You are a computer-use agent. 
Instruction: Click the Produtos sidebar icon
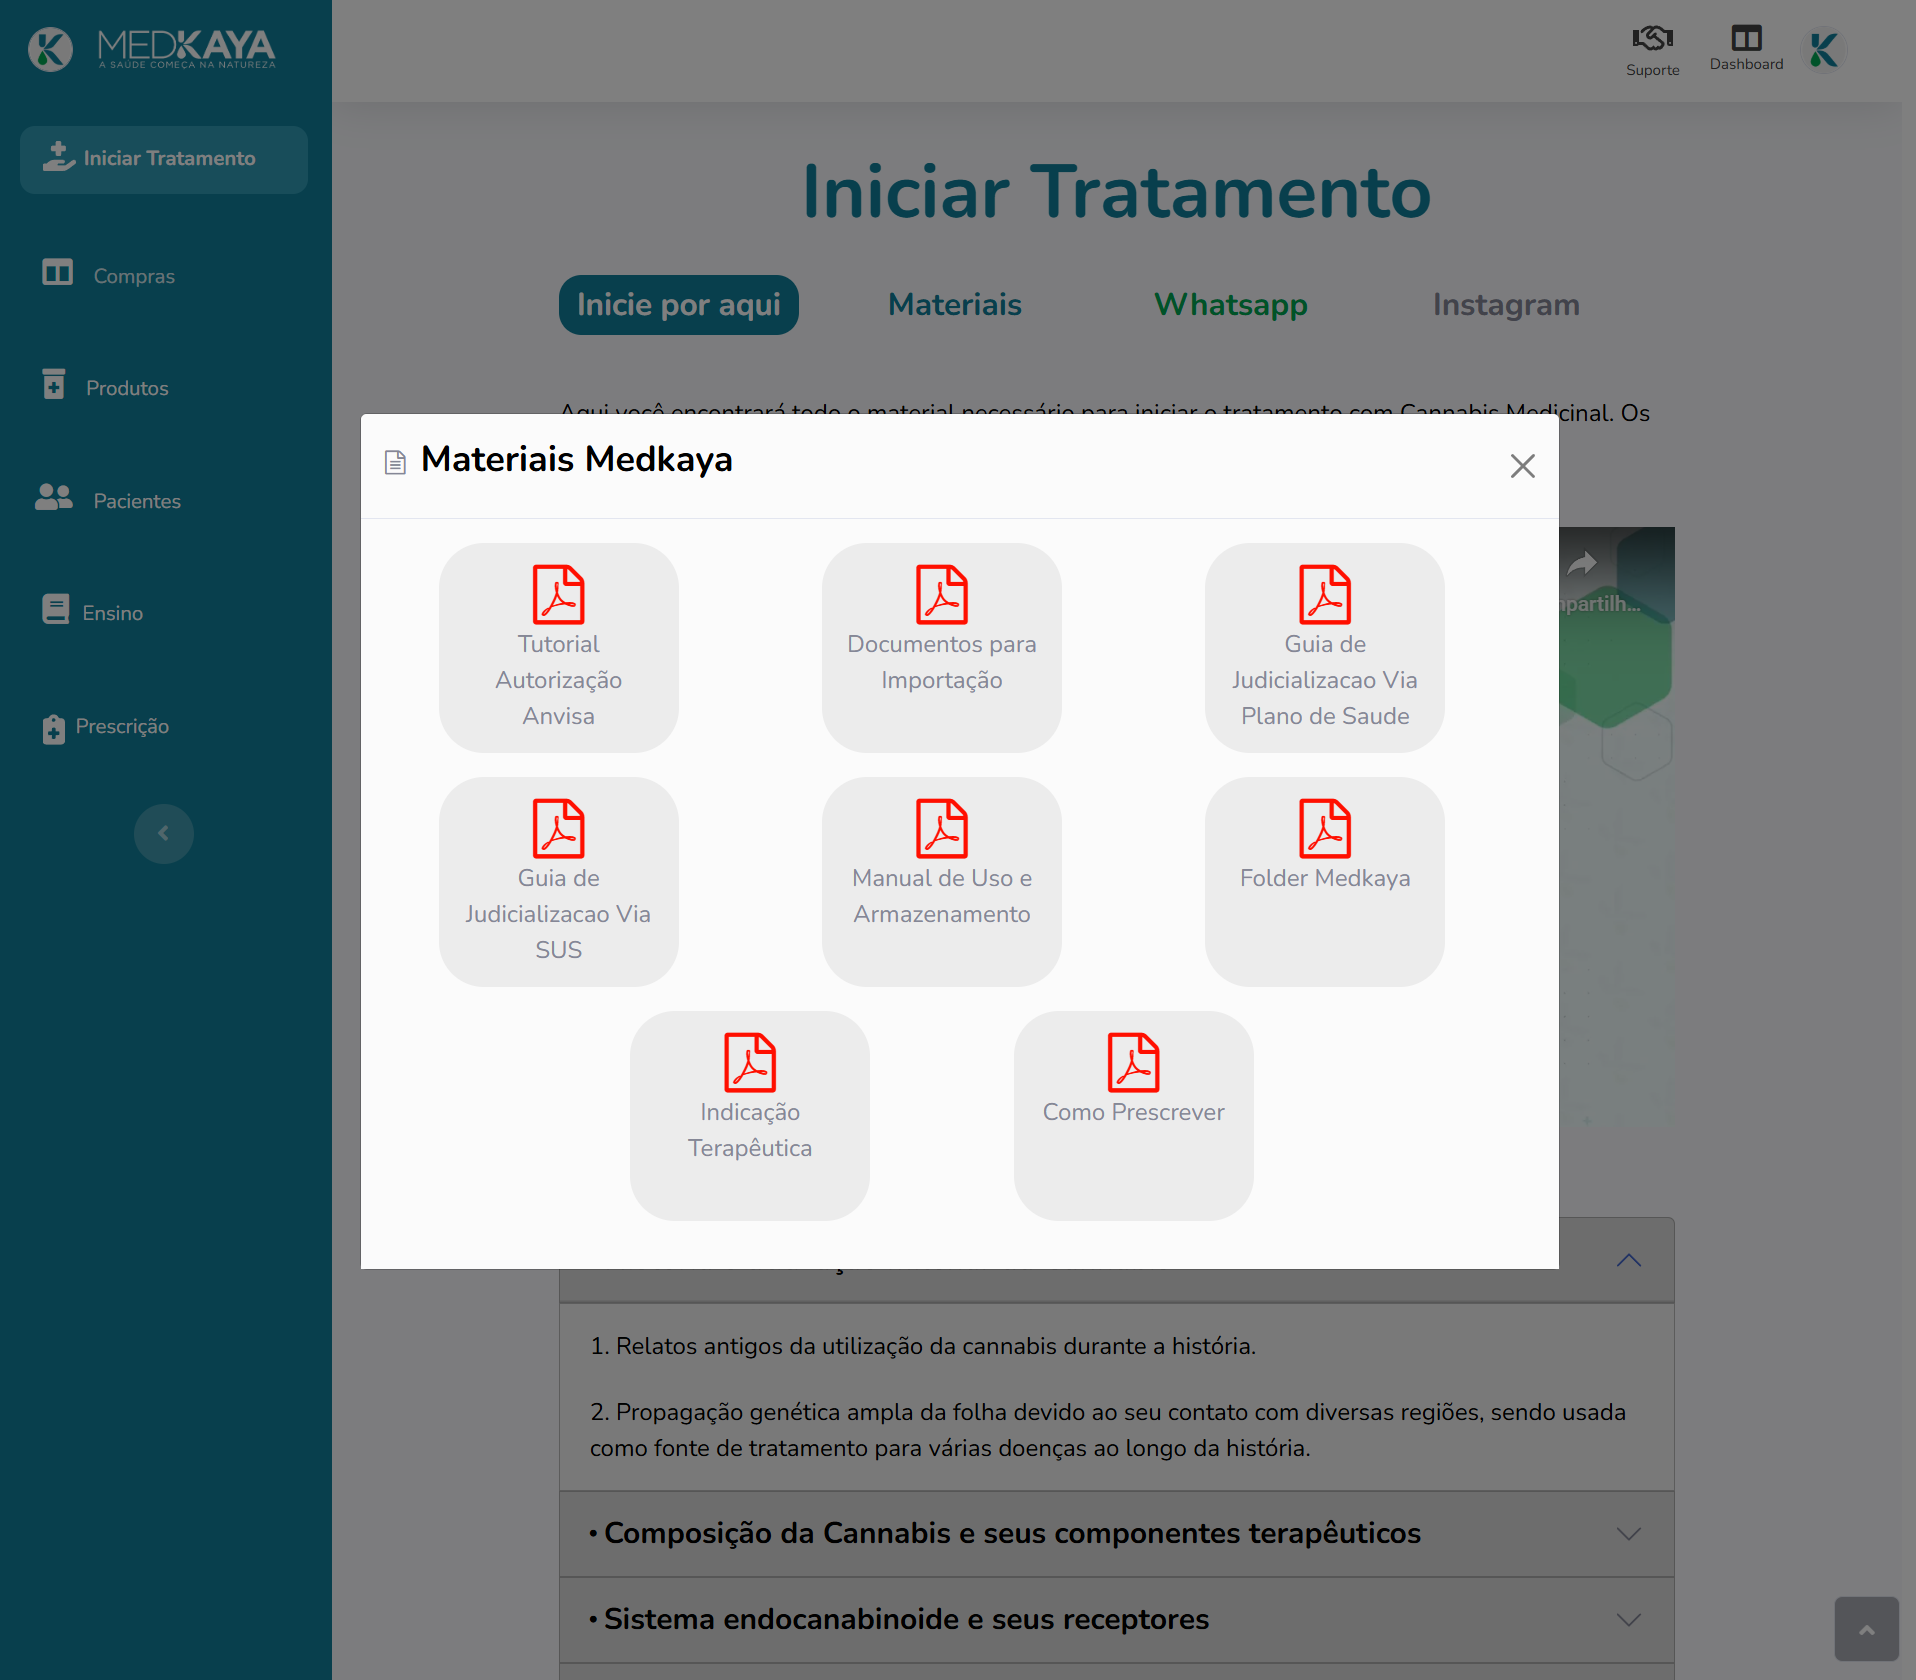[54, 383]
